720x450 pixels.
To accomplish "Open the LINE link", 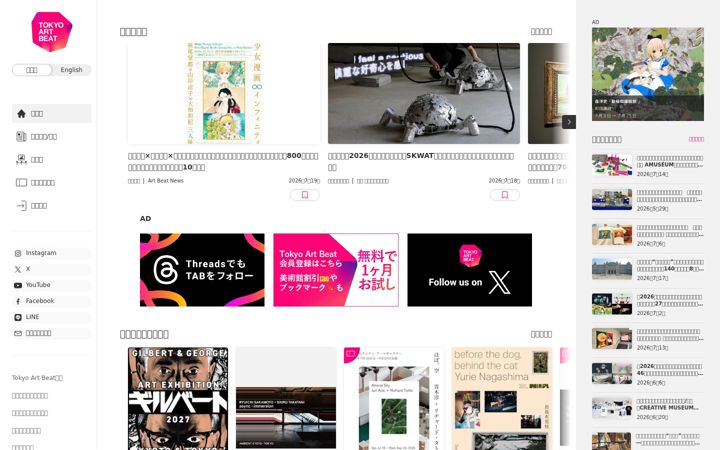I will coord(51,317).
